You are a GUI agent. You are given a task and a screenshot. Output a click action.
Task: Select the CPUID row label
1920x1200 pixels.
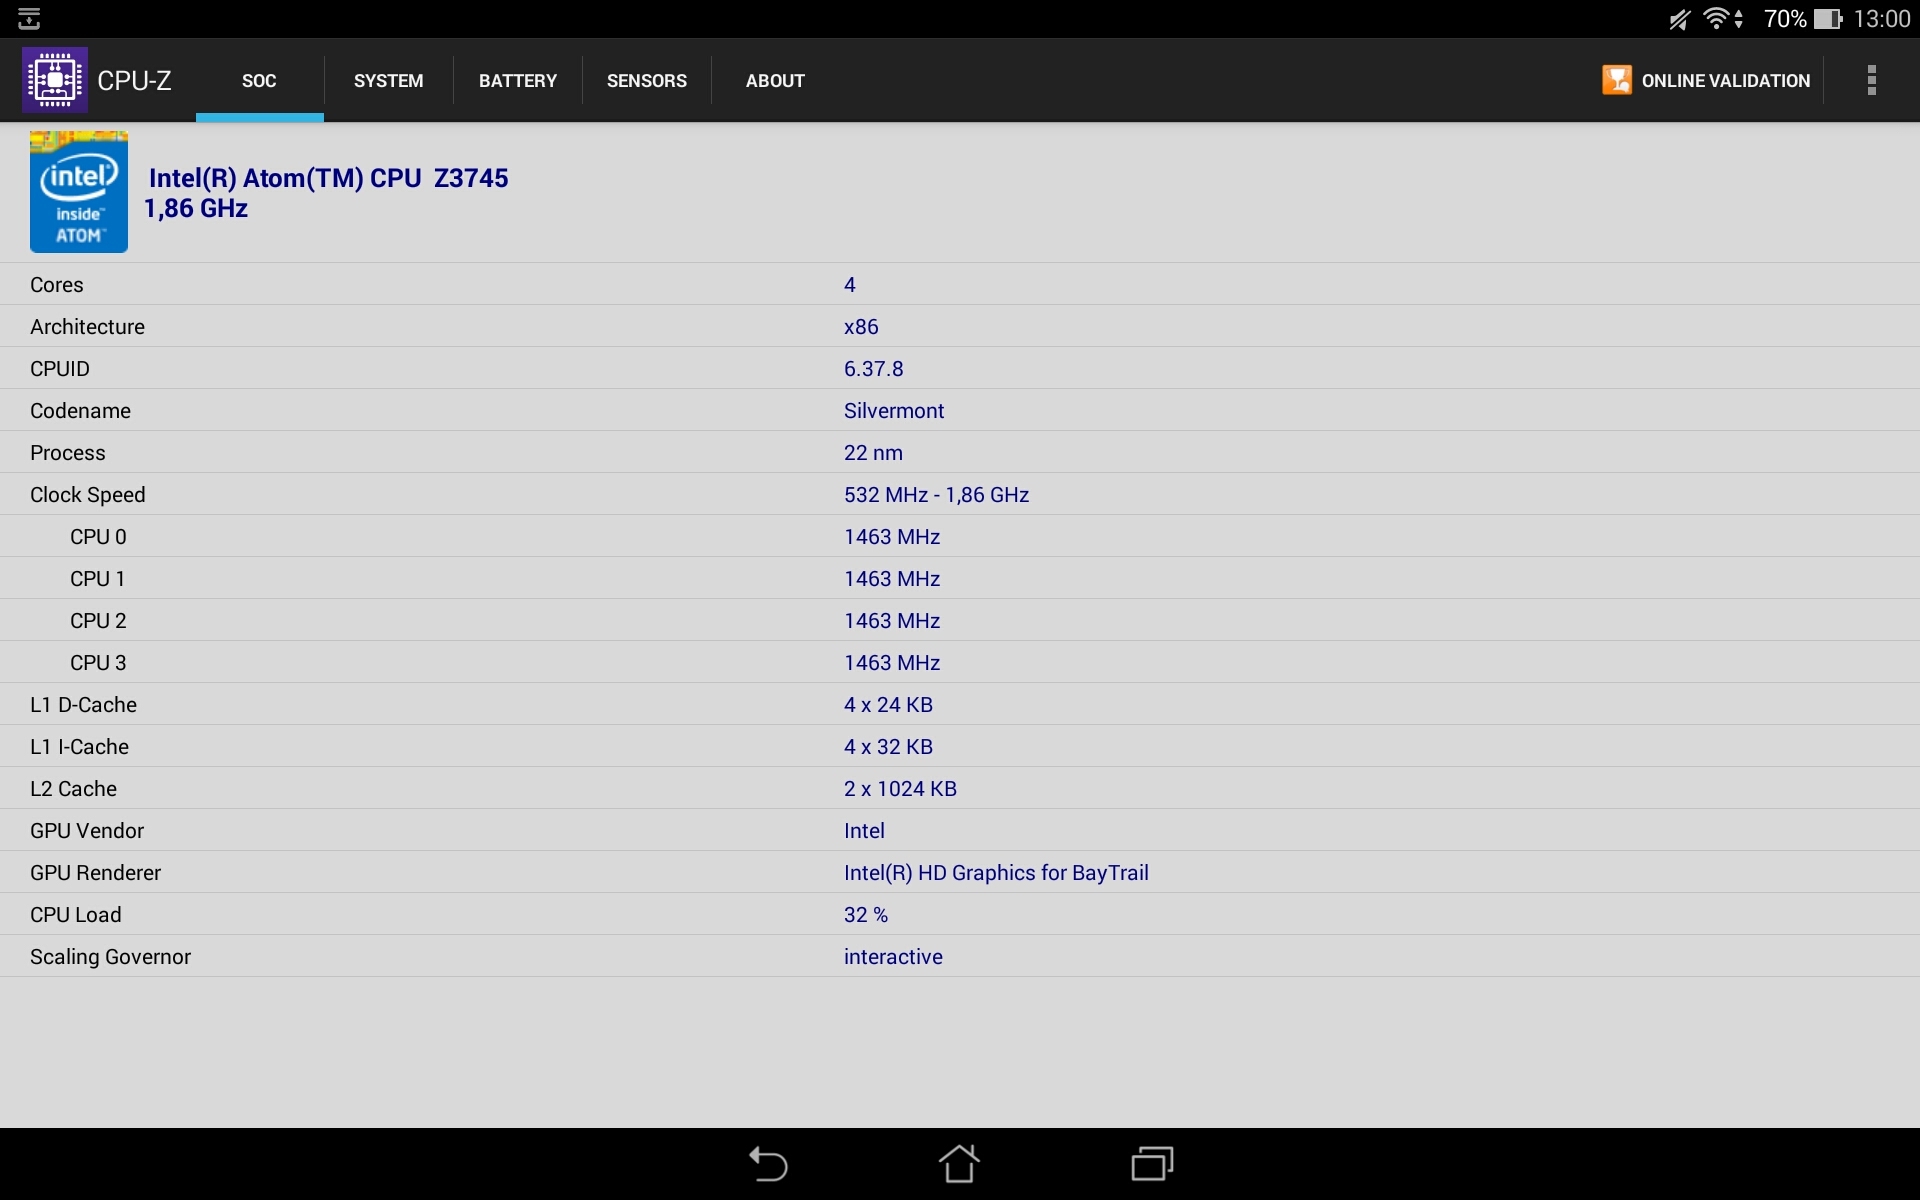point(60,369)
